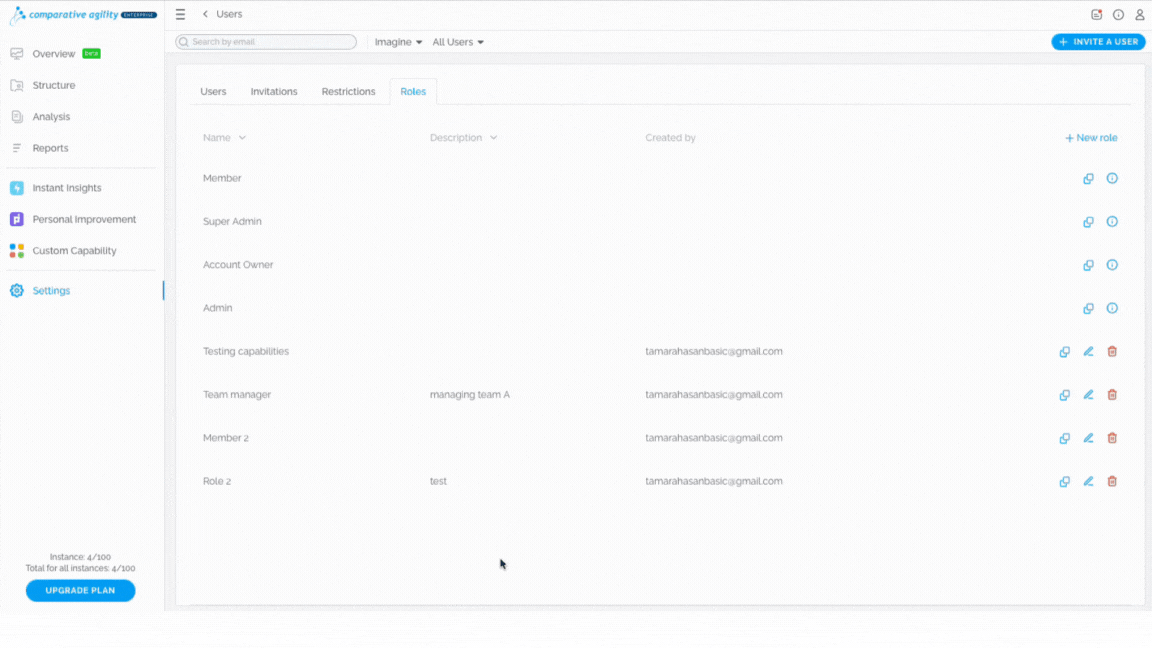Go back using the Users arrow
Screen dimensions: 1152x648
(x=206, y=14)
